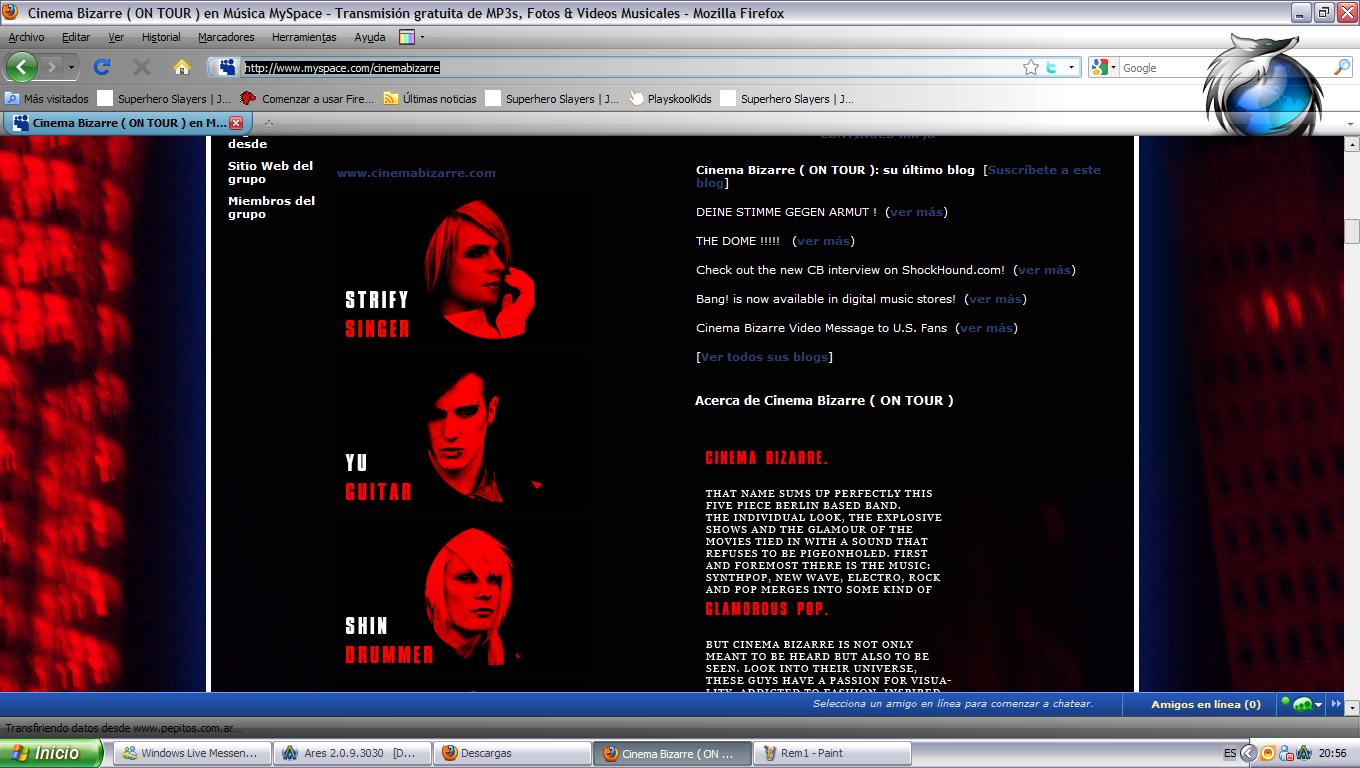The image size is (1360, 768).
Task: Click the ES language indicator in the tray
Action: pos(1229,753)
